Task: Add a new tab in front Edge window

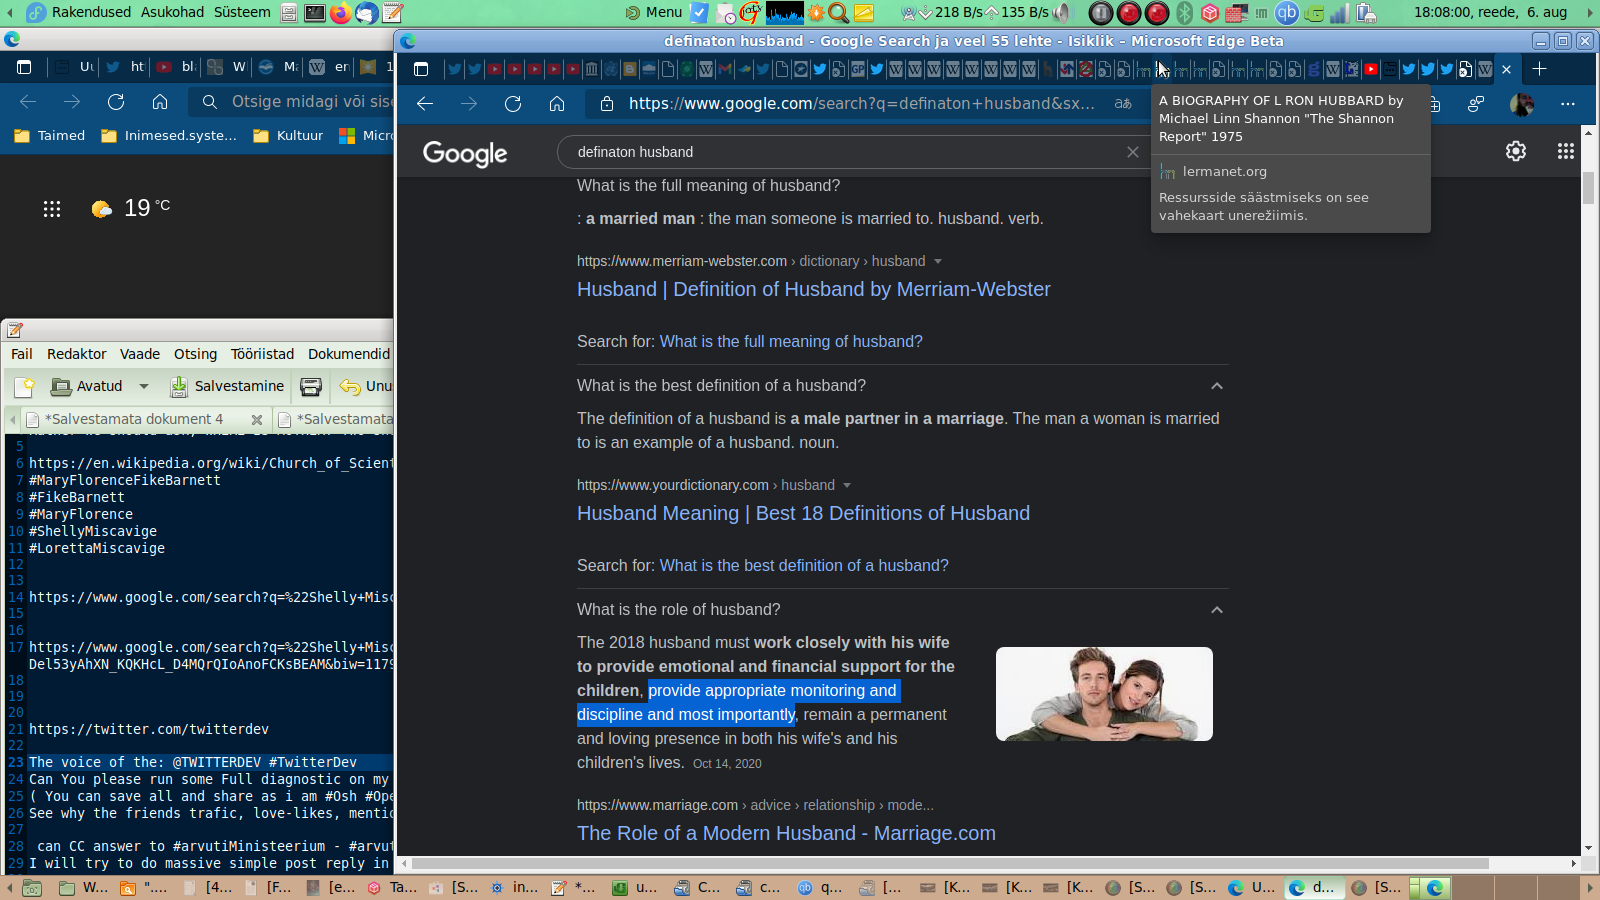Action: 1540,69
